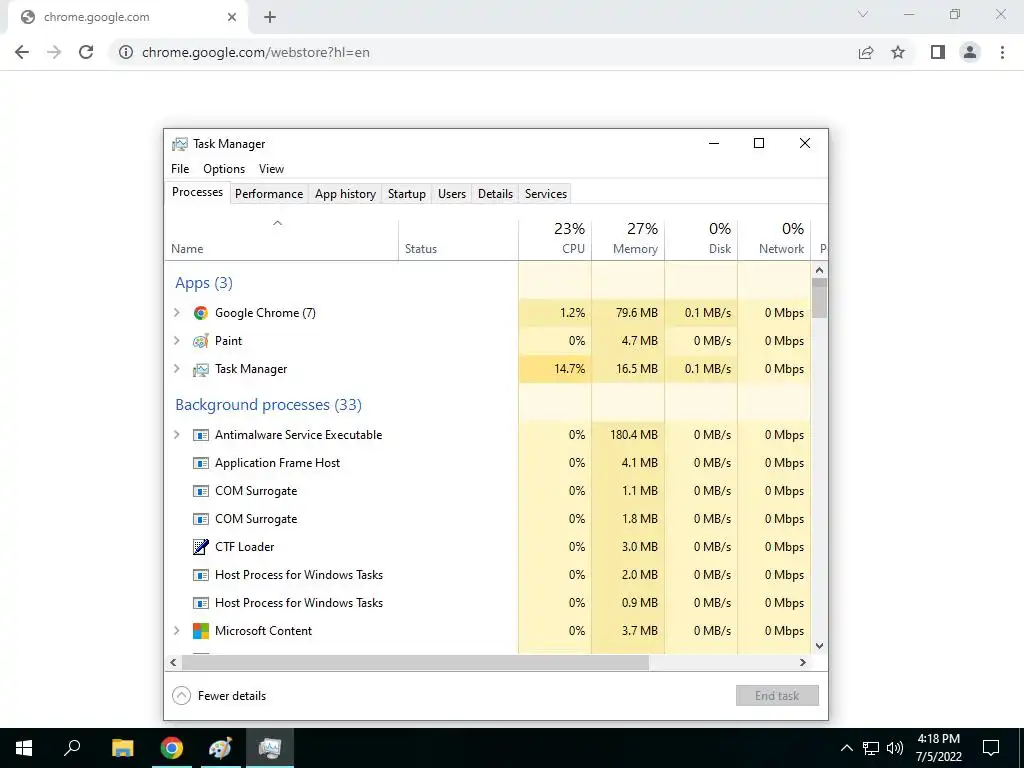The width and height of the screenshot is (1024, 768).
Task: Click the Task Manager title bar icon
Action: click(180, 144)
